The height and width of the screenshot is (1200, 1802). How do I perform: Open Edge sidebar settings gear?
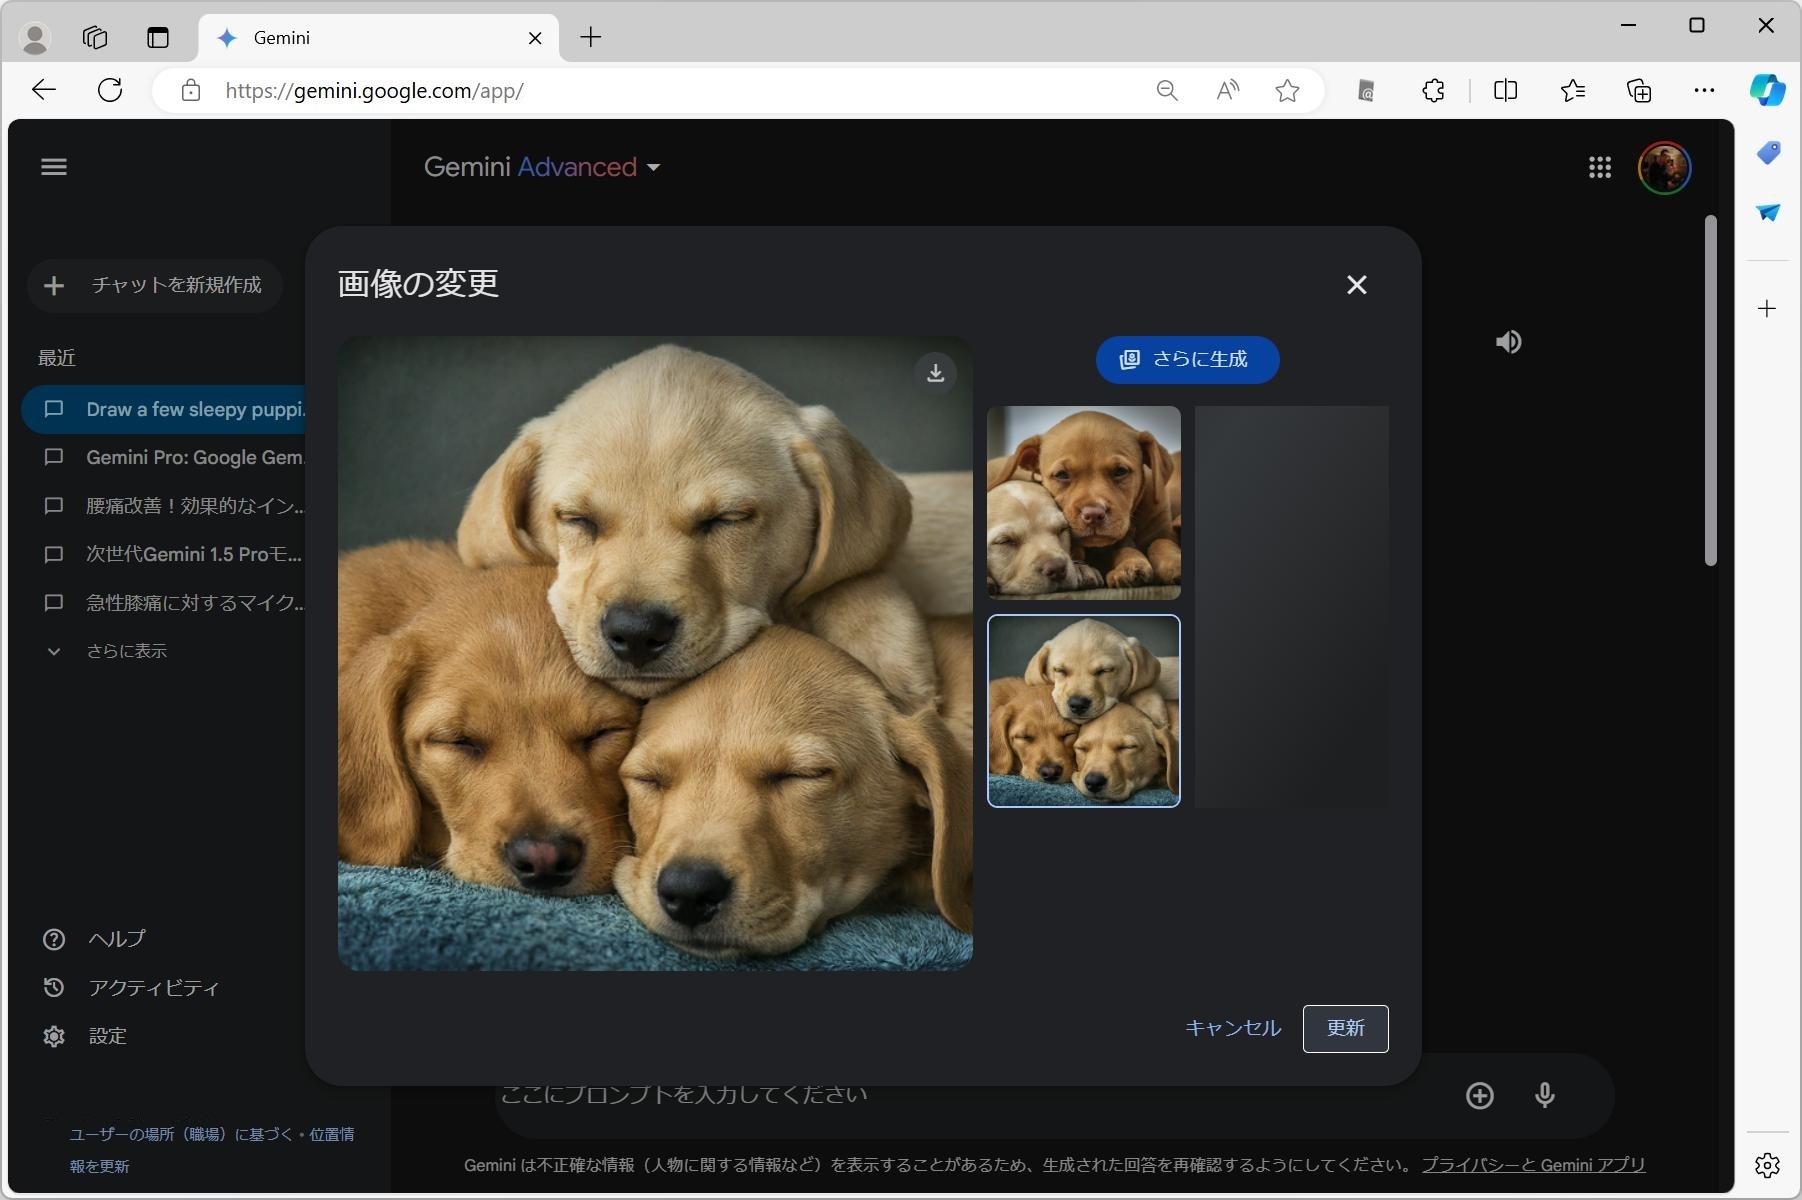click(1767, 1166)
